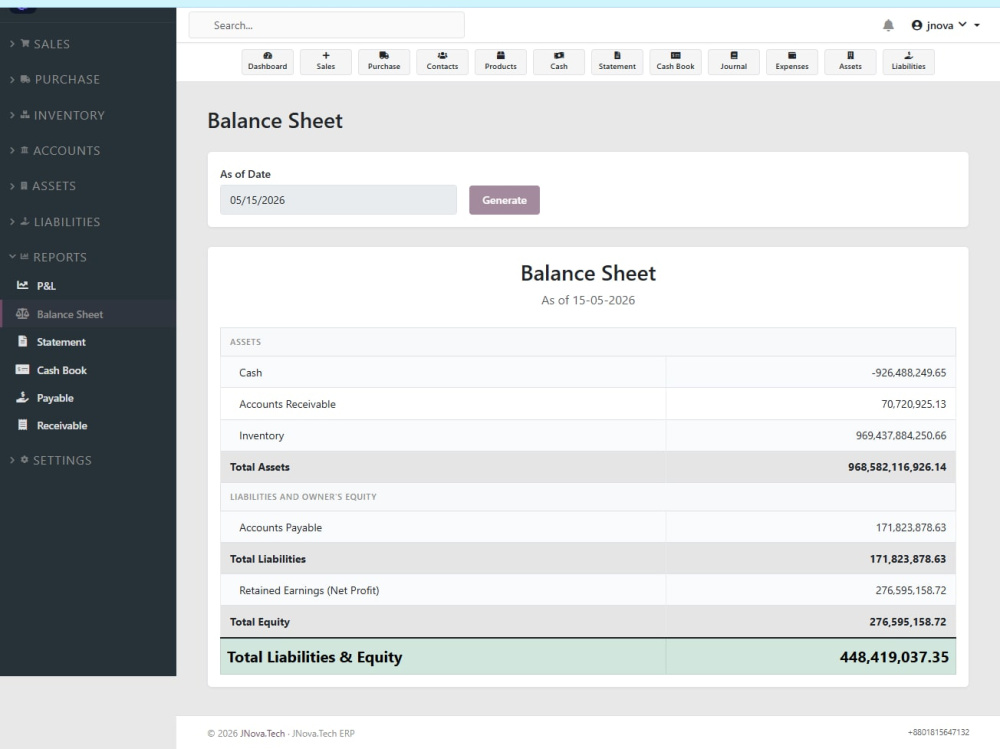
Task: Click the Statement document icon in sidebar
Action: [22, 341]
